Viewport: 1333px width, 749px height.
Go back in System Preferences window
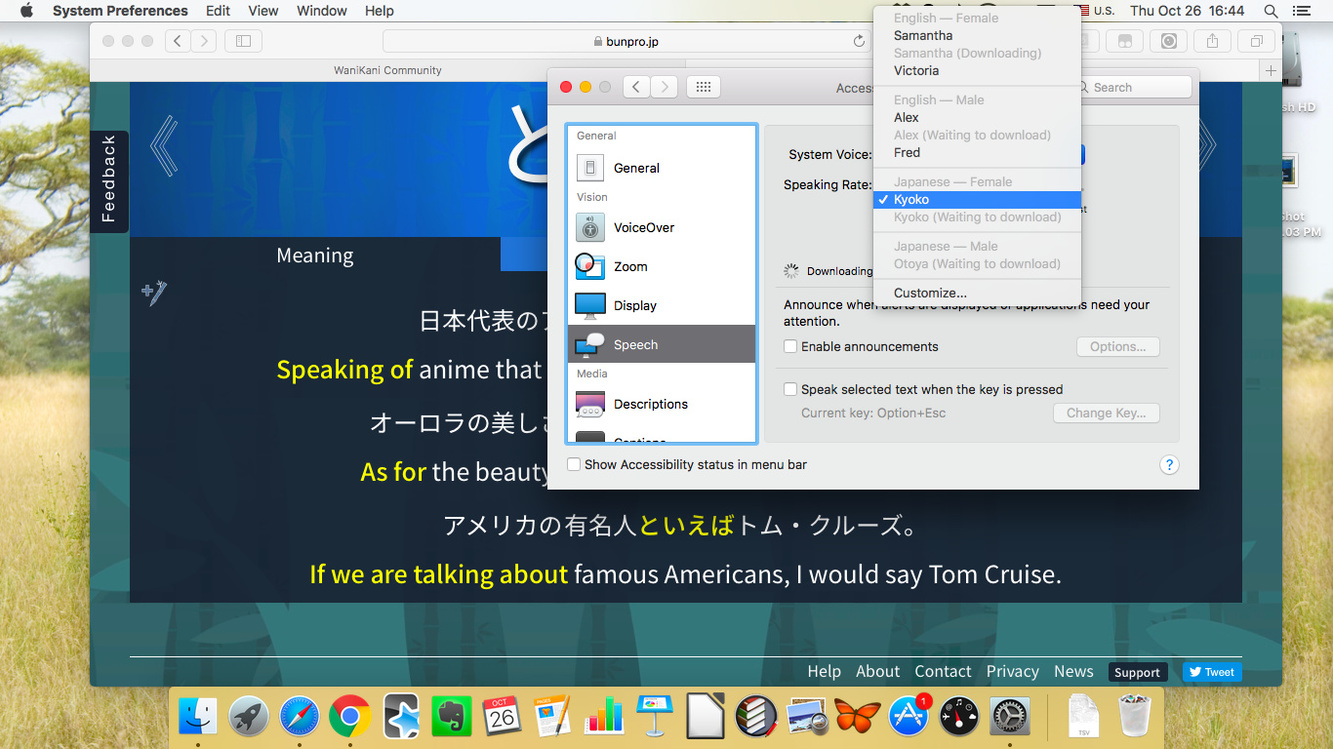(637, 87)
